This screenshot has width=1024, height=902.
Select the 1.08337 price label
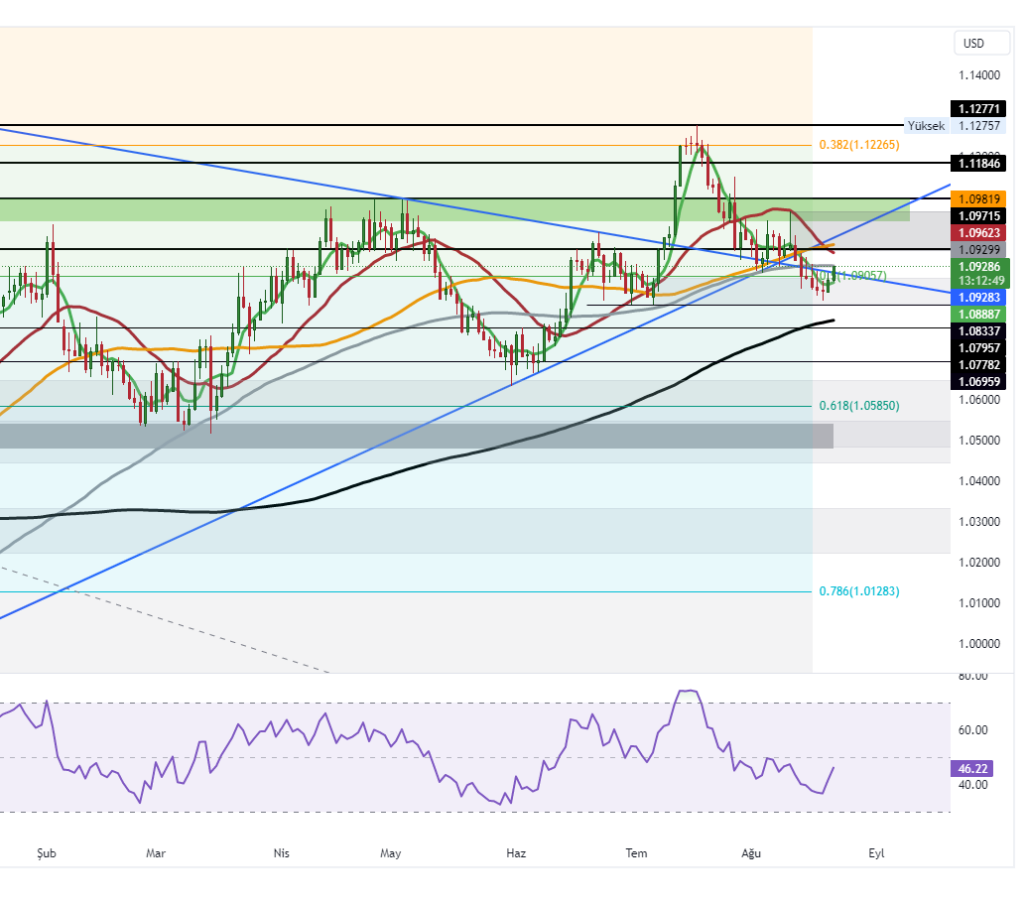[x=978, y=331]
